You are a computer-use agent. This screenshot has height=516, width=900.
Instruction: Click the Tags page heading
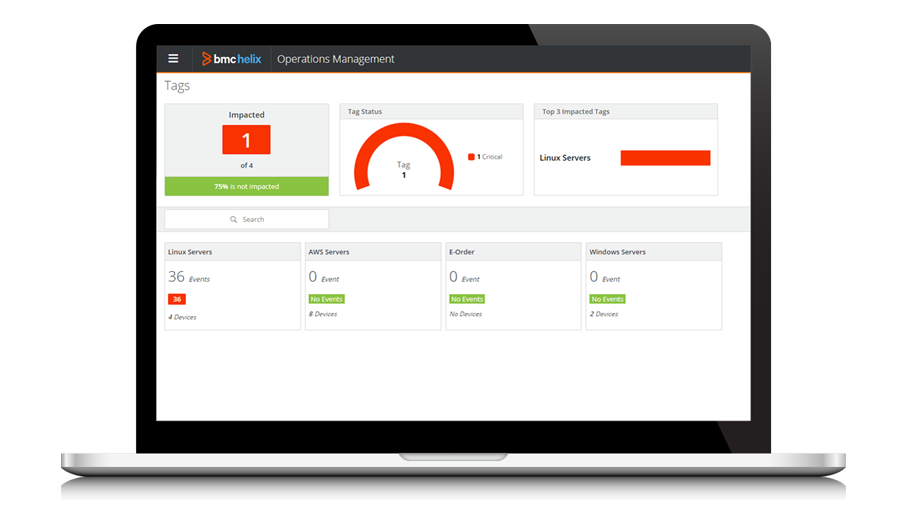177,86
